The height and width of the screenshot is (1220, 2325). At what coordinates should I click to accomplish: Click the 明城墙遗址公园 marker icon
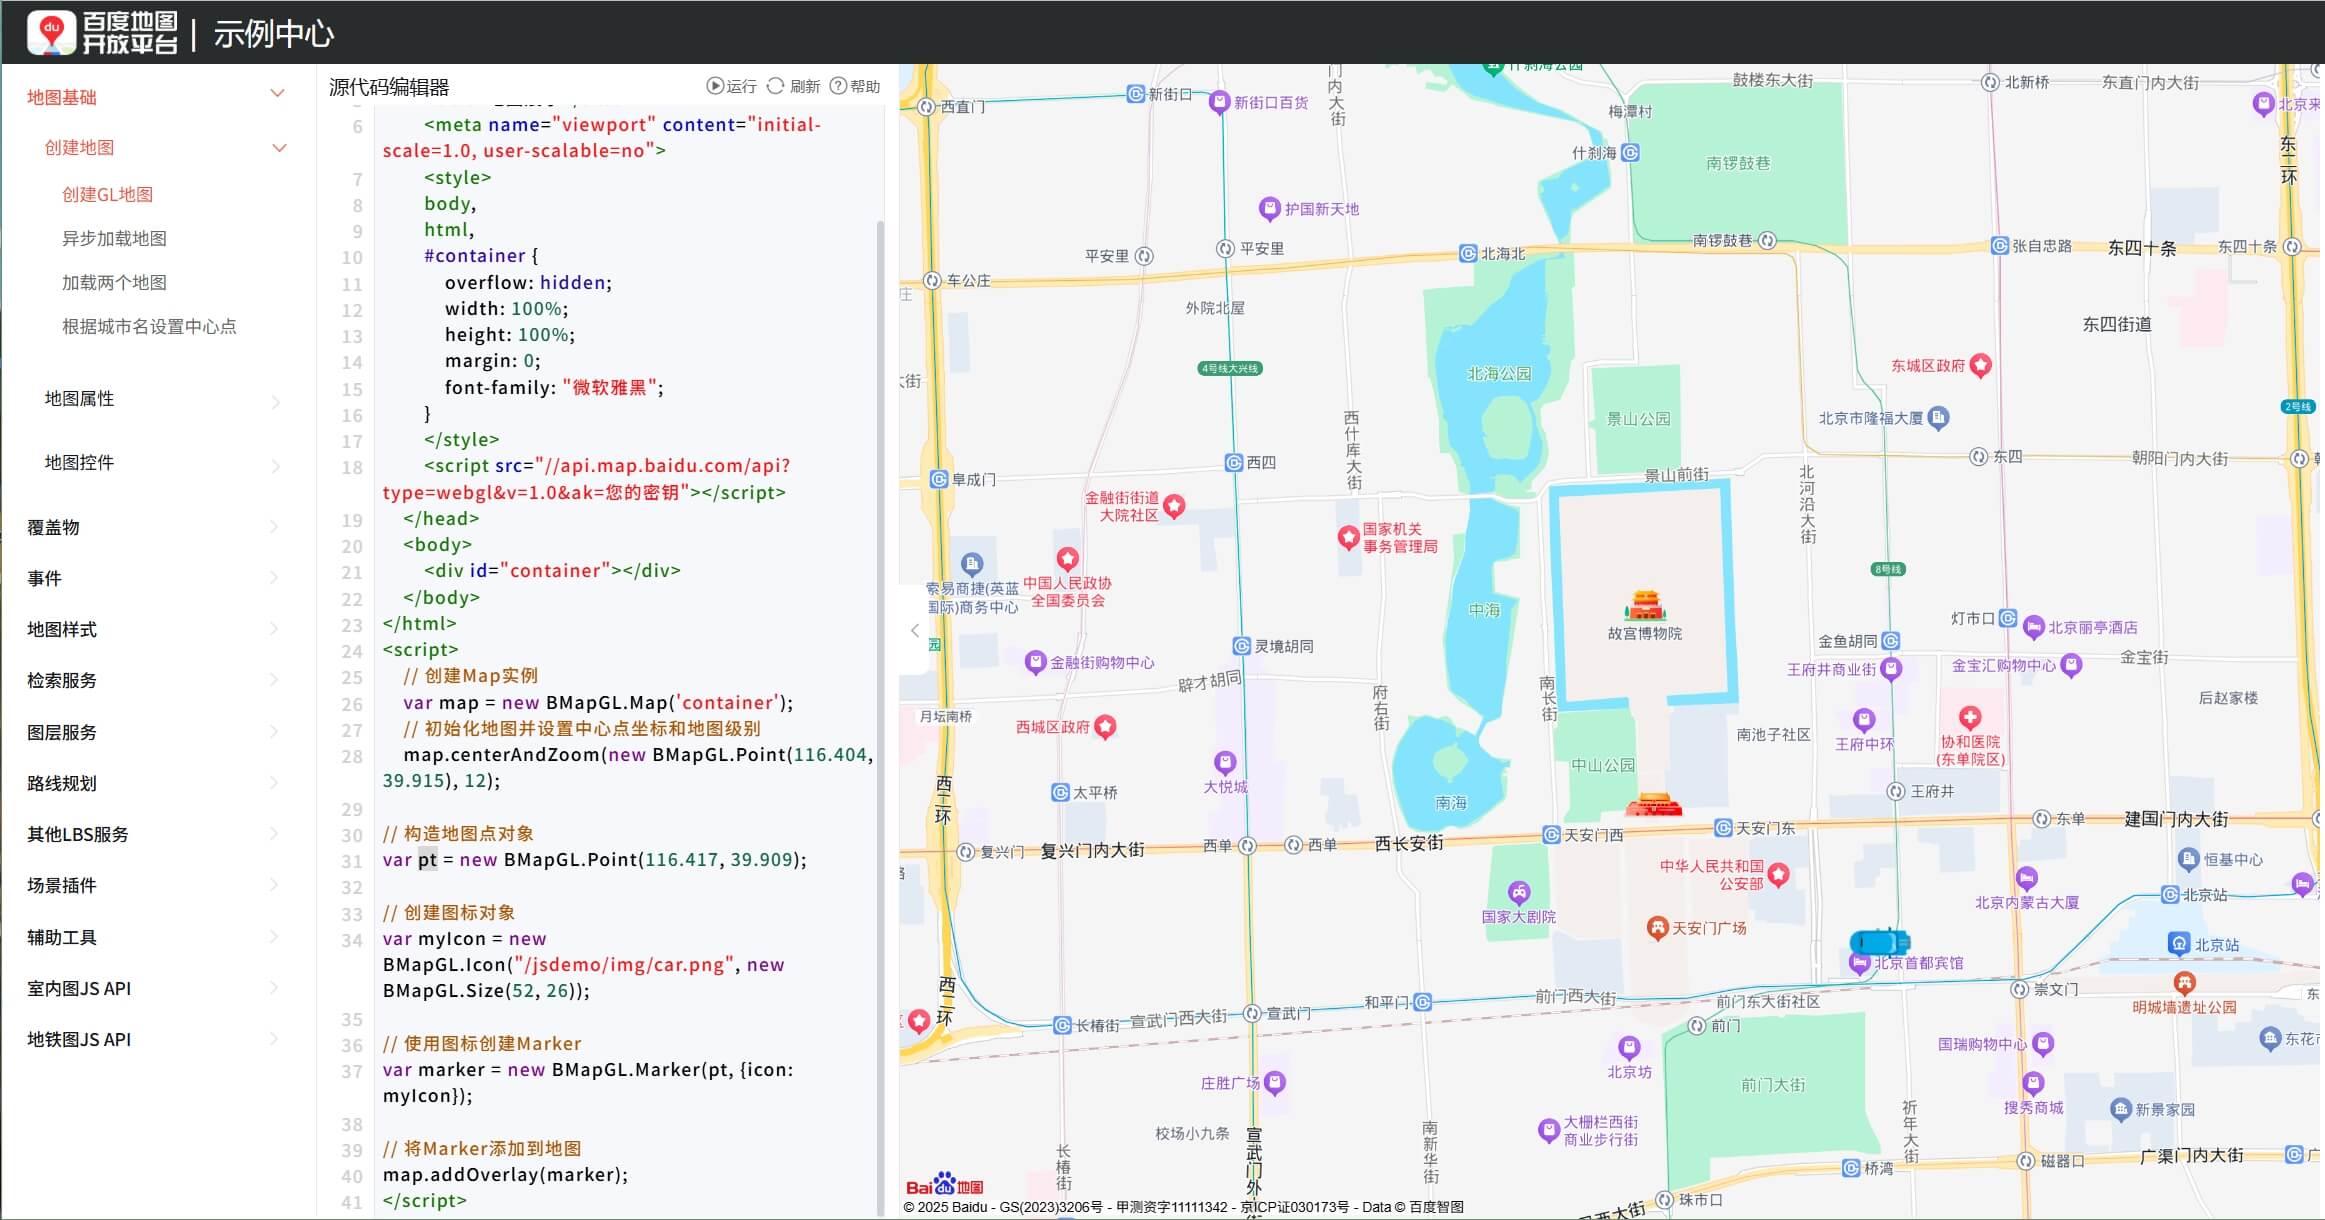click(2185, 983)
